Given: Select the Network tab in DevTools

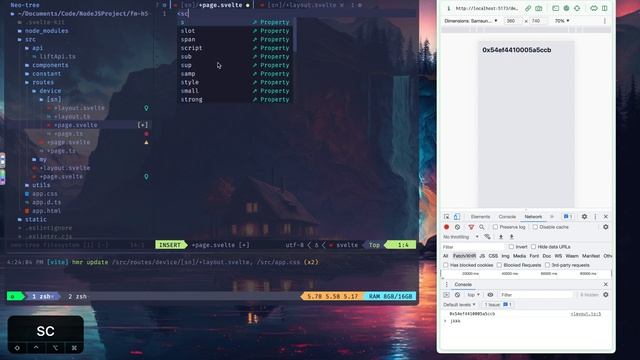Looking at the screenshot, I should tap(533, 217).
